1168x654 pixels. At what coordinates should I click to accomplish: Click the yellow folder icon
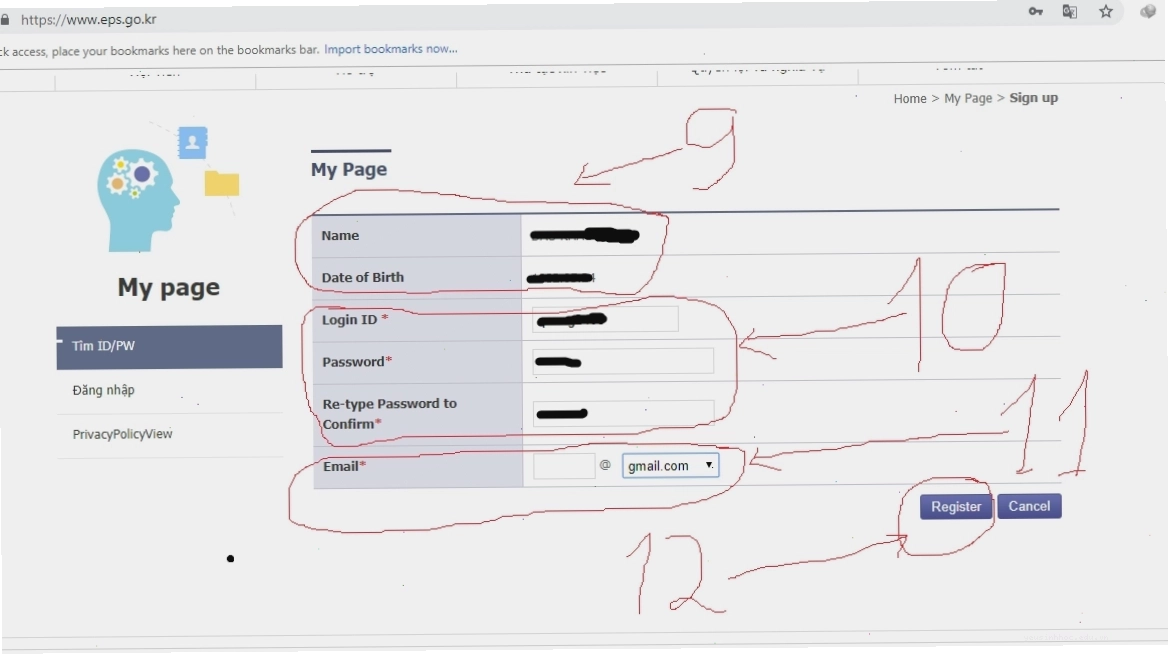pos(222,183)
